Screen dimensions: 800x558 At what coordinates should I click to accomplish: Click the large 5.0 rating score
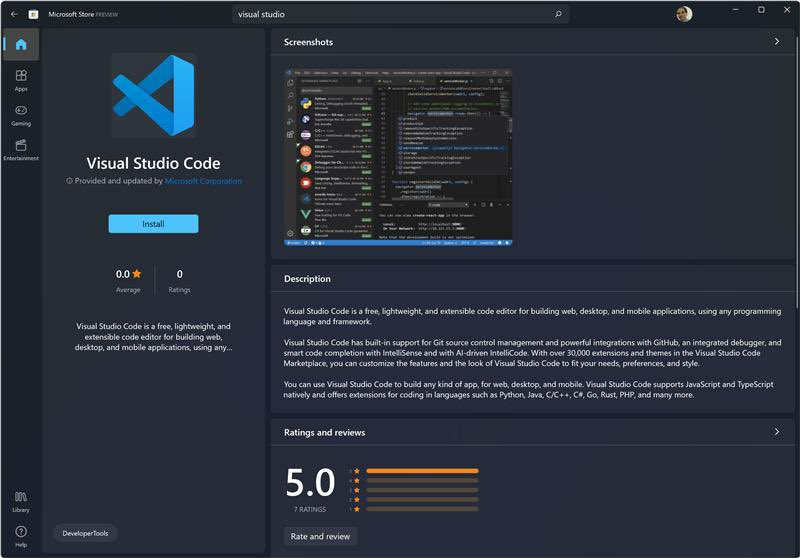(310, 483)
